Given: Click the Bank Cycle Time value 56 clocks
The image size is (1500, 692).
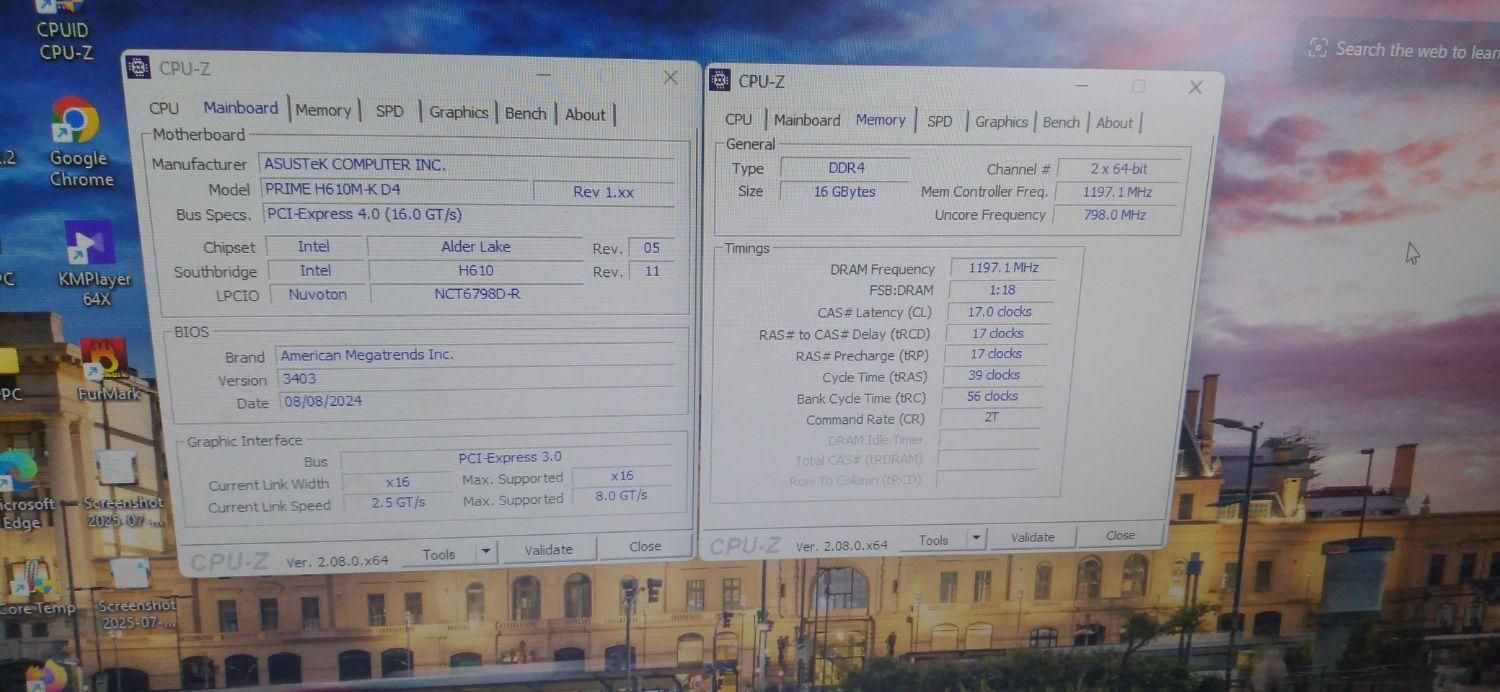Looking at the screenshot, I should click(x=992, y=396).
